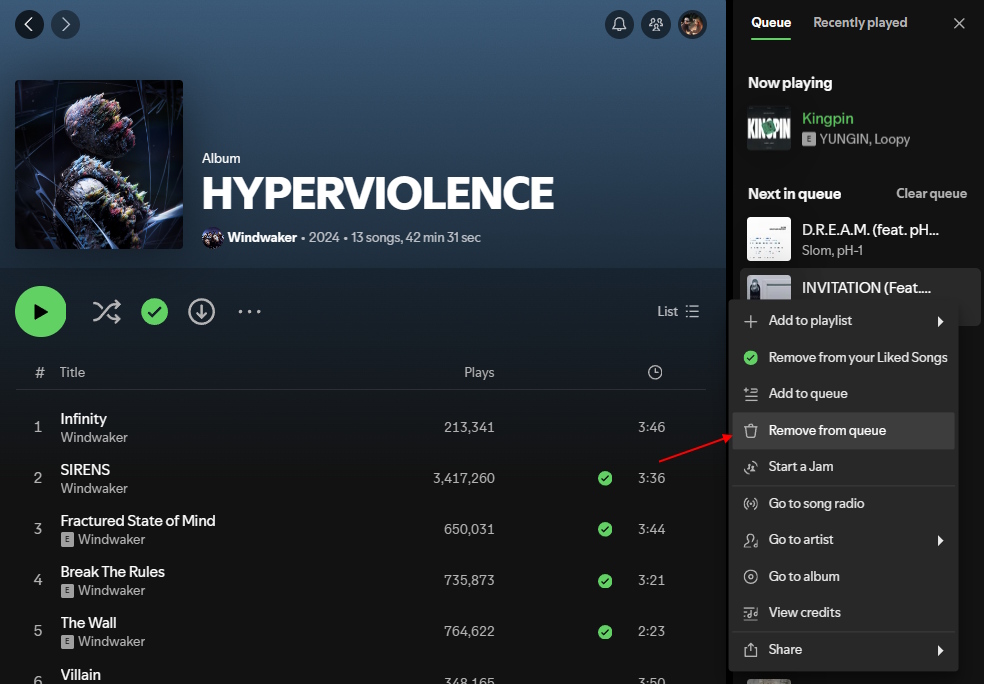
Task: Expand the Share submenu
Action: (844, 649)
